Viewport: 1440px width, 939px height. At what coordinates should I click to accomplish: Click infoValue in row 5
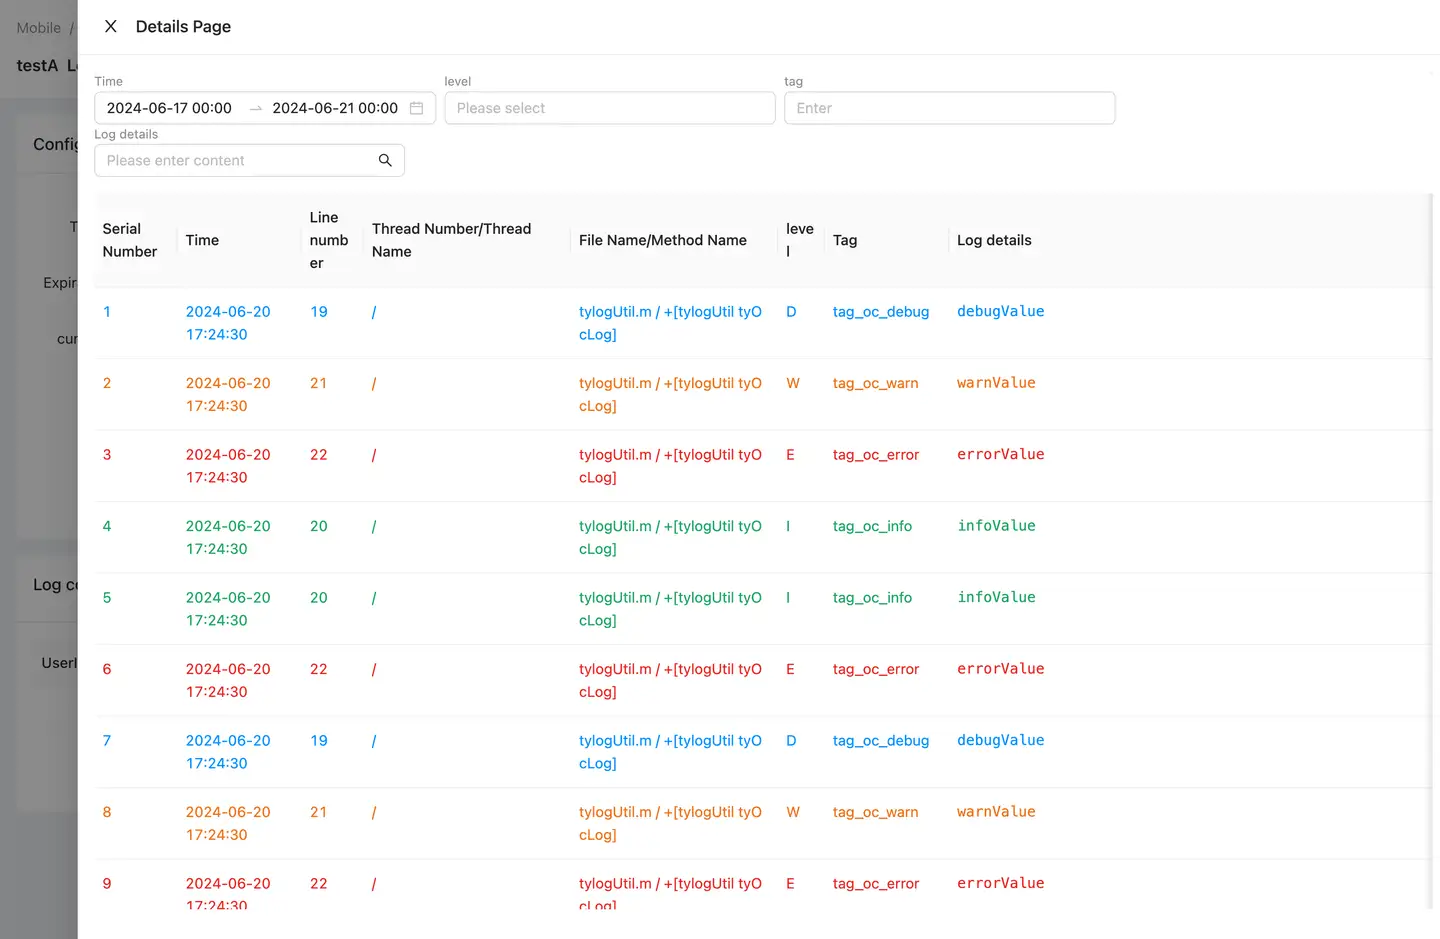pyautogui.click(x=996, y=597)
